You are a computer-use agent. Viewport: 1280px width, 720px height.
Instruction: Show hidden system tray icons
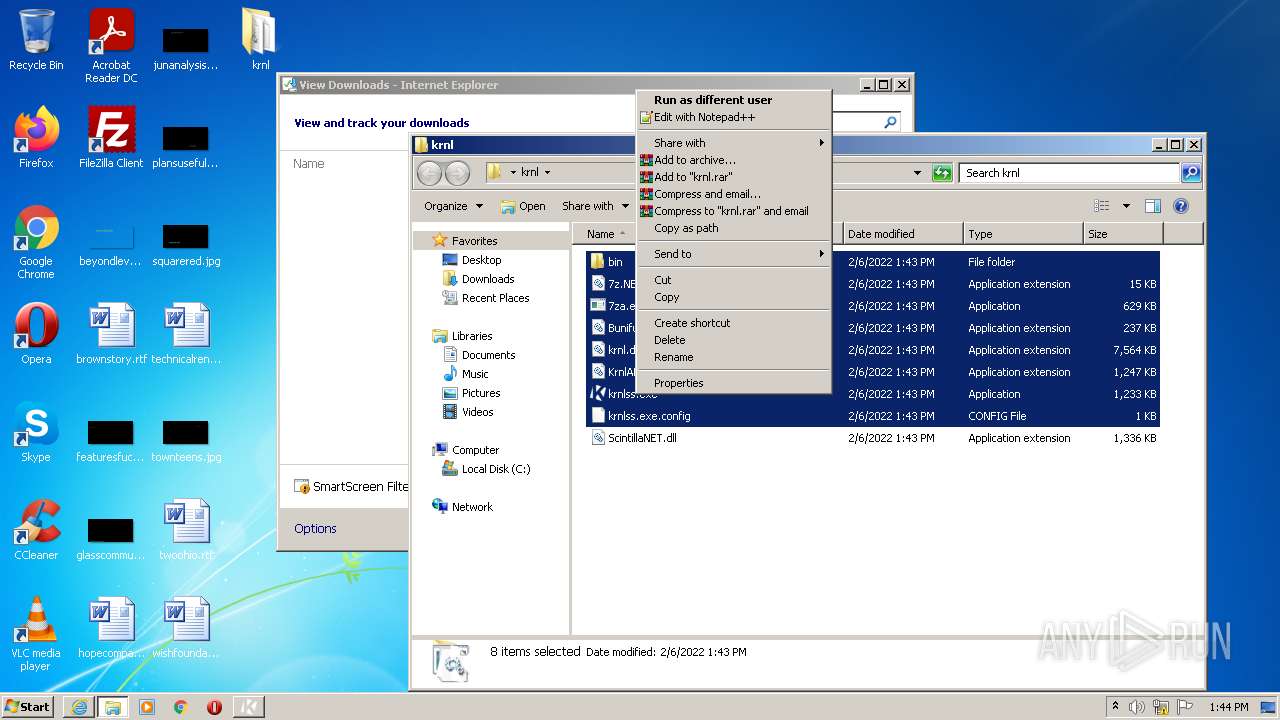[x=1115, y=707]
